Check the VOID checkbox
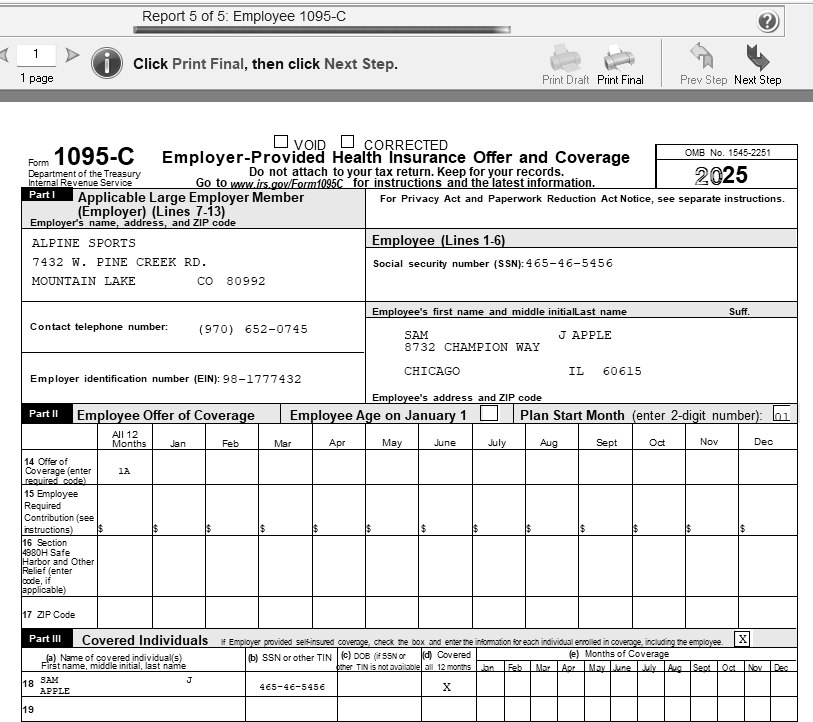 [281, 142]
